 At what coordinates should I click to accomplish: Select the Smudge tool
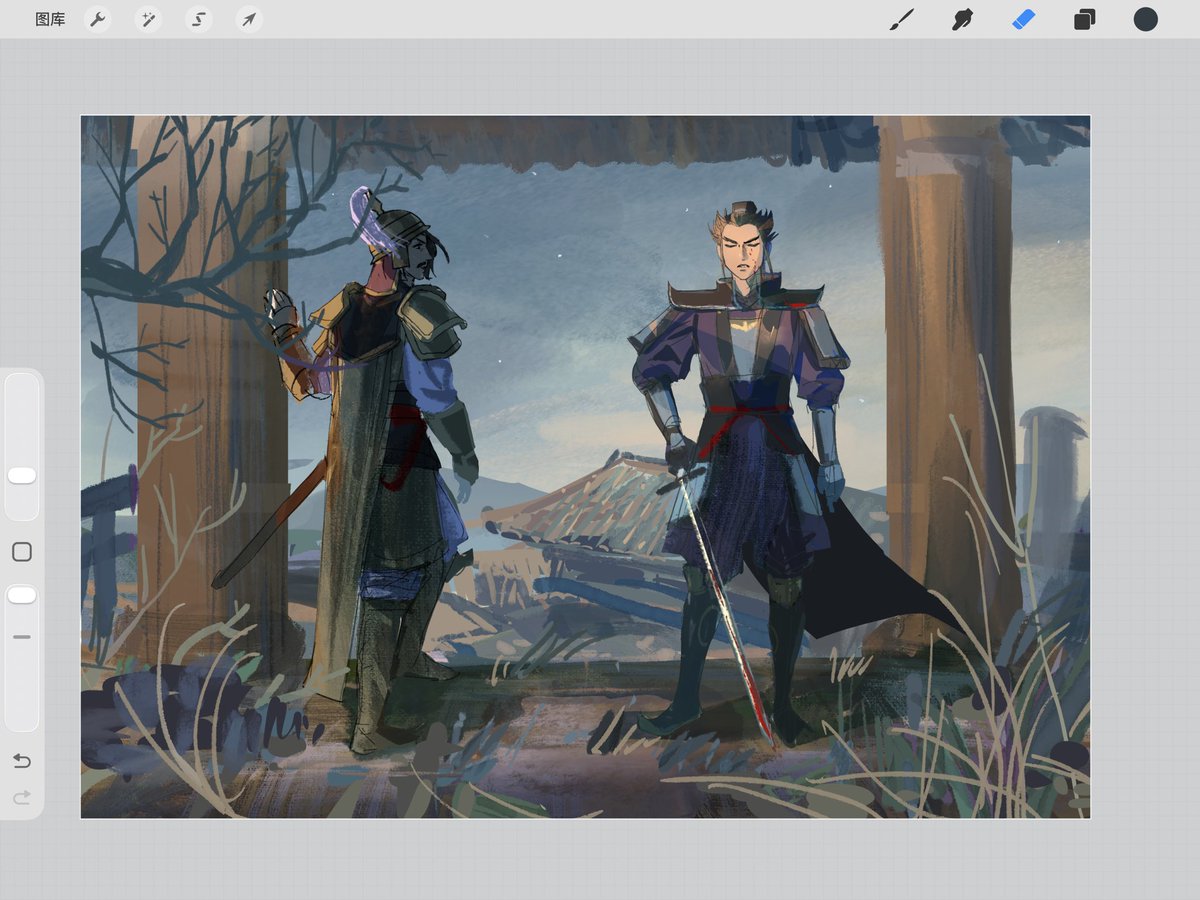coord(963,19)
